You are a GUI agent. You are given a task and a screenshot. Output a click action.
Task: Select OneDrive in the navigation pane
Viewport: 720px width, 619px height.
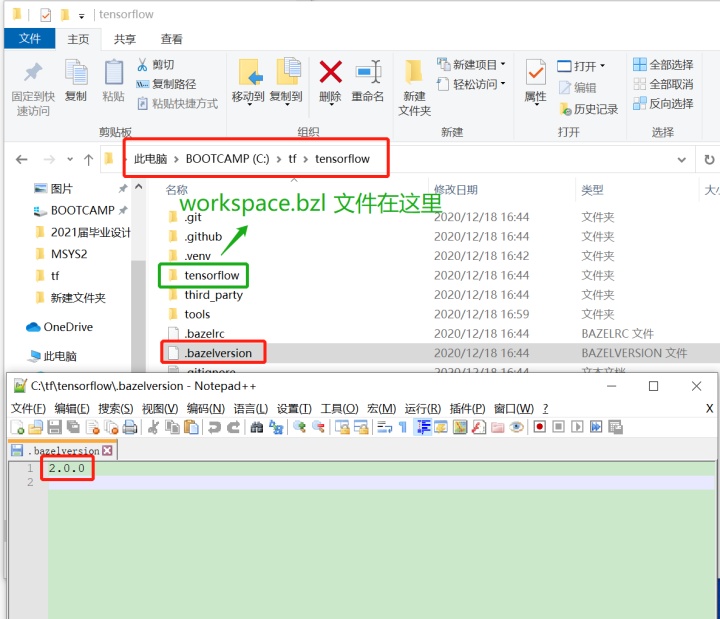click(59, 327)
